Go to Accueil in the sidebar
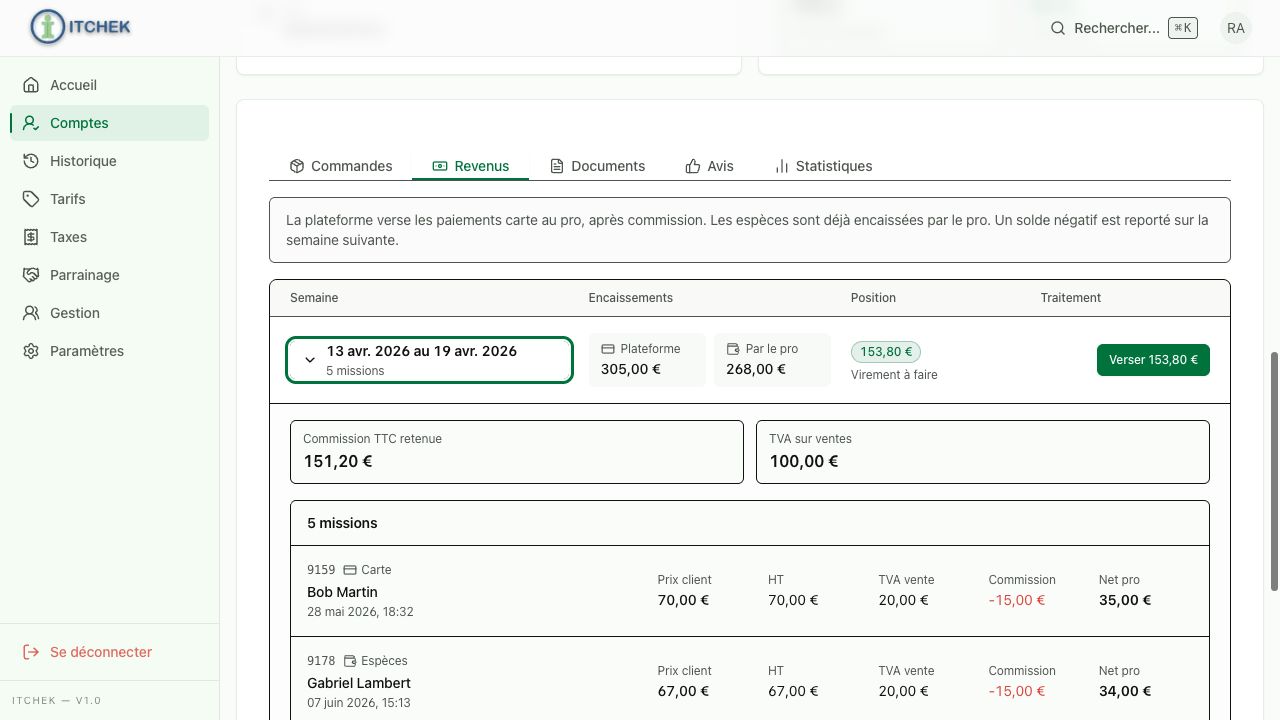The height and width of the screenshot is (720, 1280). click(x=110, y=85)
